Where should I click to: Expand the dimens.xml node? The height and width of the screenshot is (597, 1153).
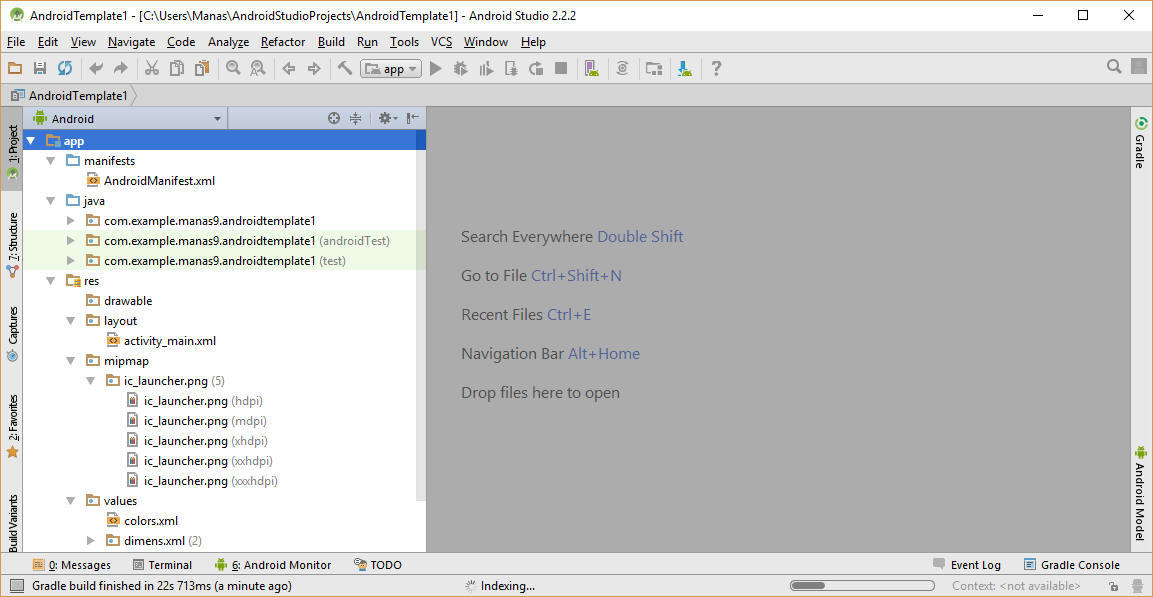(x=91, y=540)
